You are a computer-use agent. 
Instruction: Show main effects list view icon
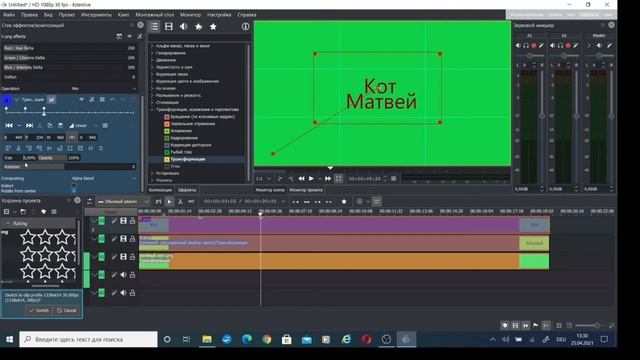point(154,27)
